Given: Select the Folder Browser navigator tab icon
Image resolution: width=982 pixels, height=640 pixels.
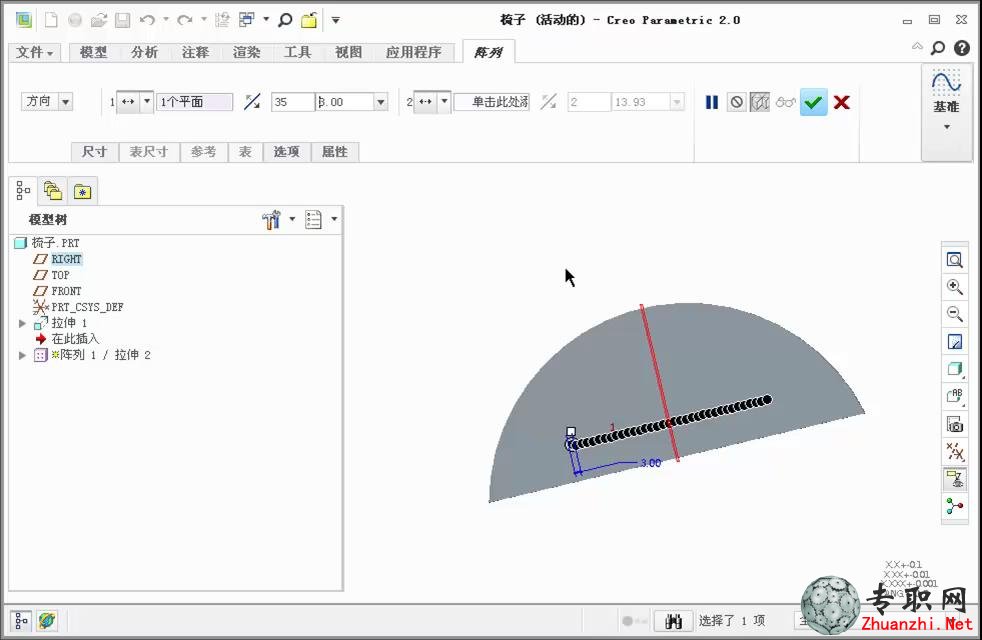Looking at the screenshot, I should point(53,191).
